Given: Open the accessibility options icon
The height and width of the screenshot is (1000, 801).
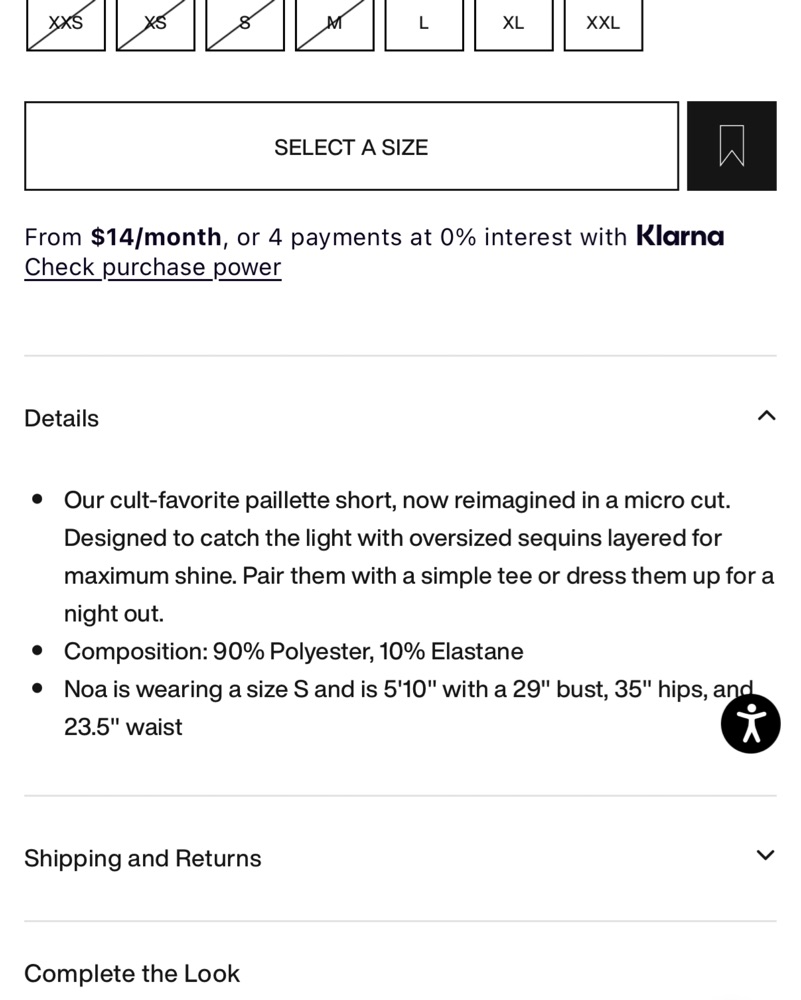Looking at the screenshot, I should tap(751, 724).
